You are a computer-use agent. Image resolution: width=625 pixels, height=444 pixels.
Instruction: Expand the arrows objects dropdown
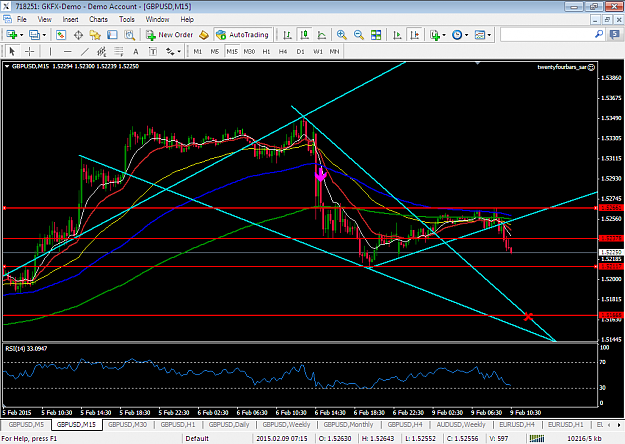point(179,51)
